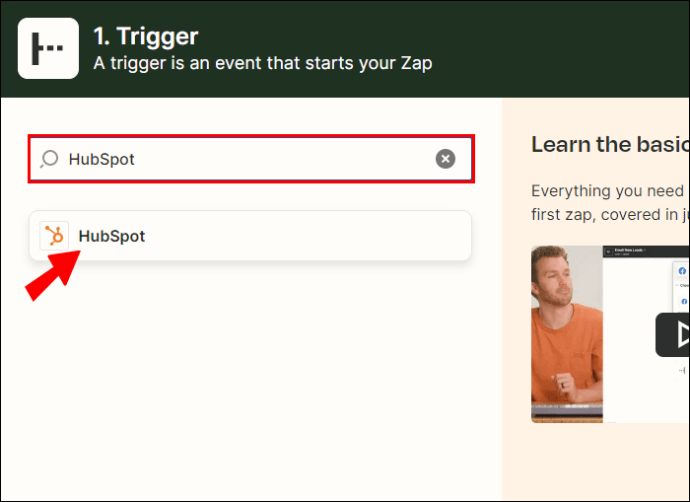Screen dimensions: 690x502
Task: Click the 'Learn the basics' heading
Action: click(610, 144)
